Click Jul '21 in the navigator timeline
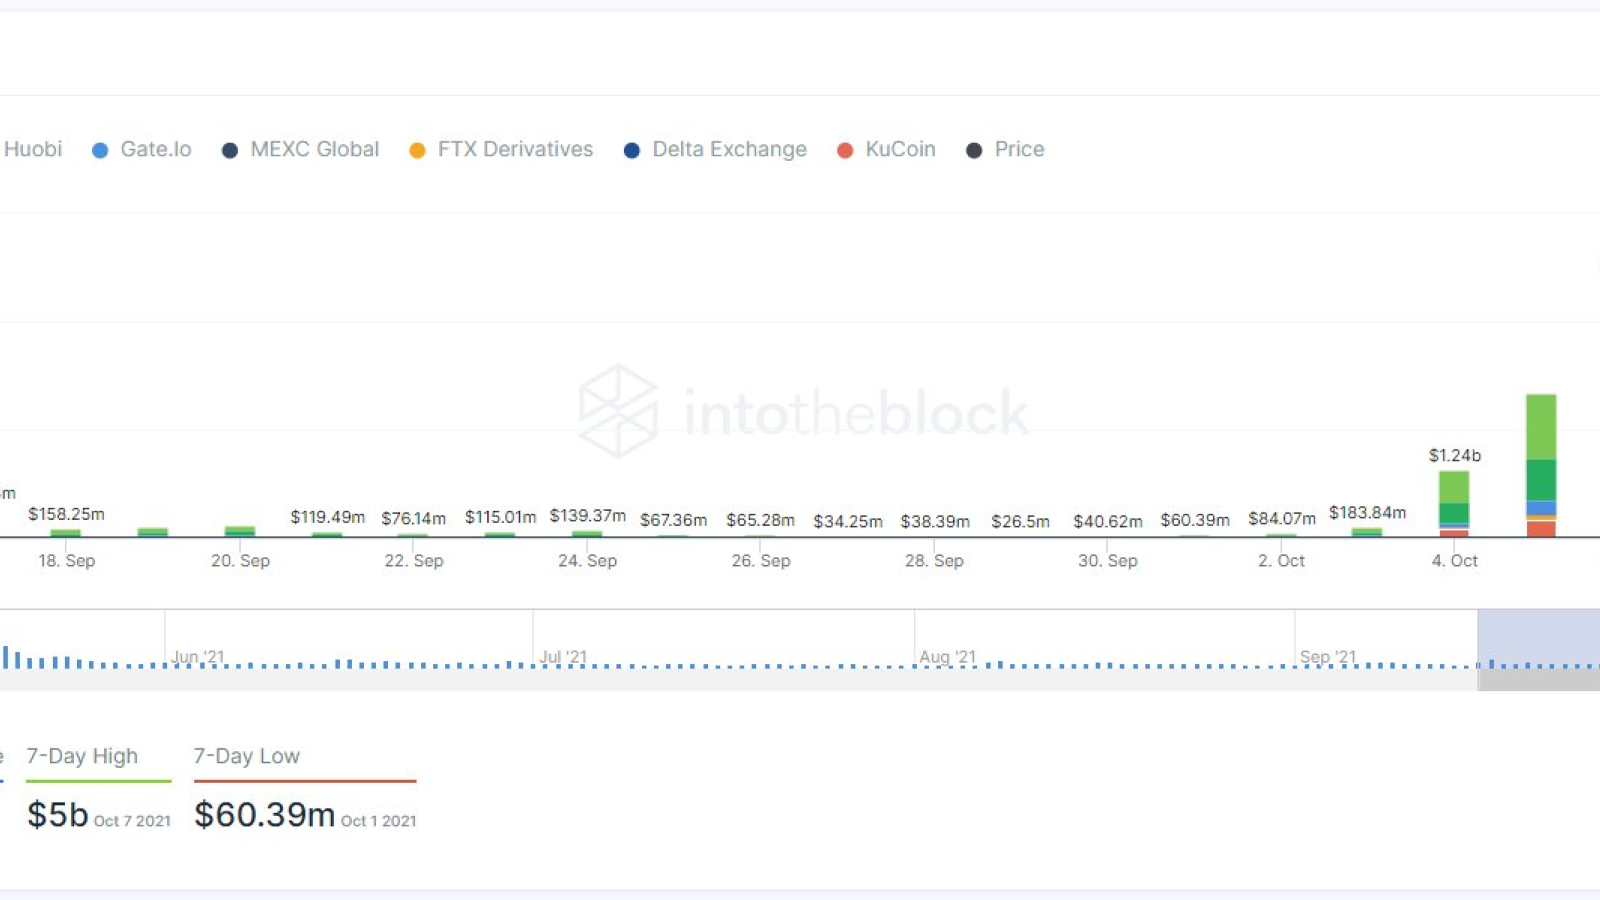 [563, 657]
